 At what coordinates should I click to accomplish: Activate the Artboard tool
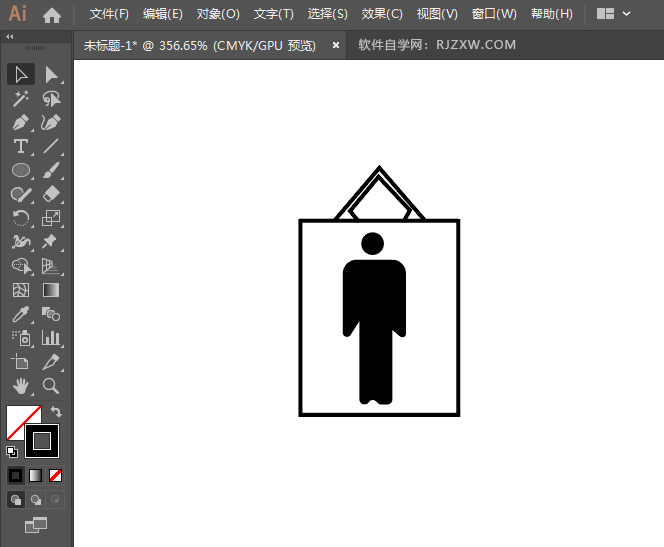click(21, 362)
